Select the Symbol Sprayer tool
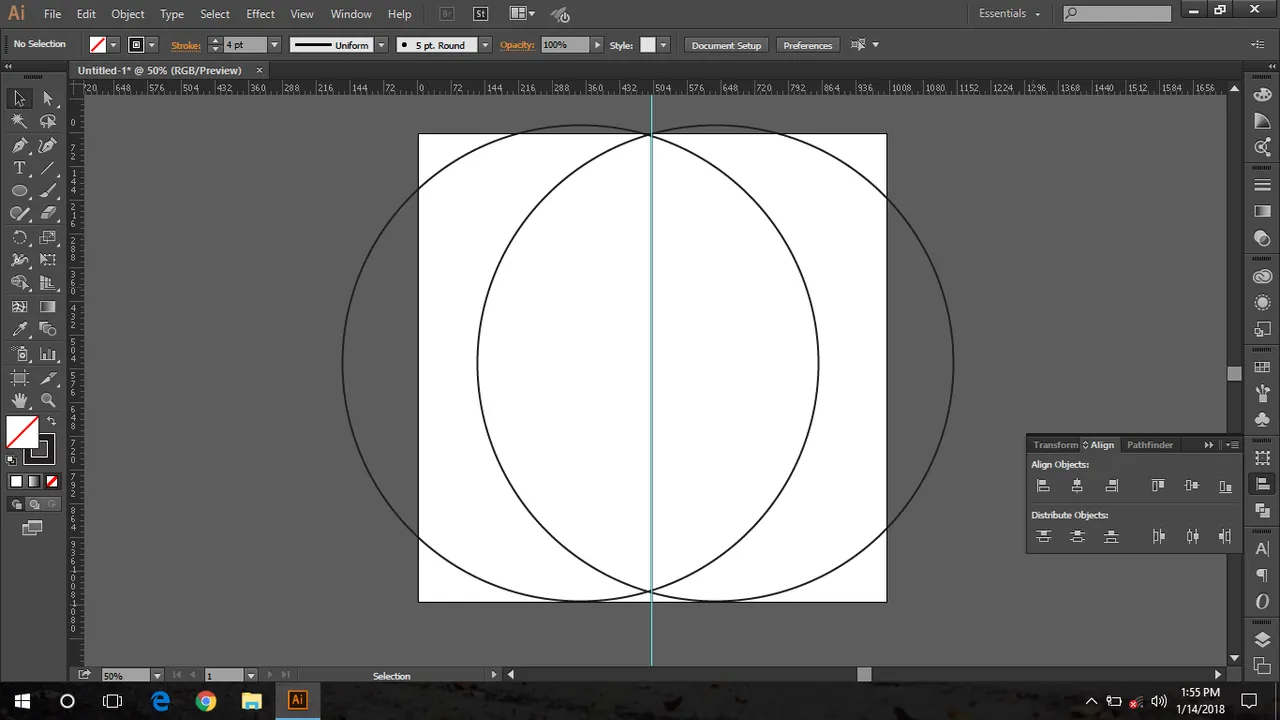Image resolution: width=1280 pixels, height=720 pixels. 19,354
